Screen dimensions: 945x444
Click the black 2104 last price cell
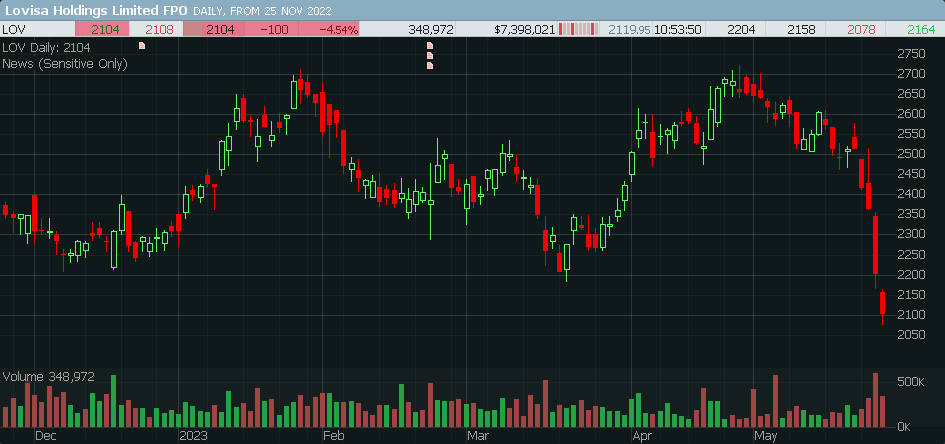point(214,29)
